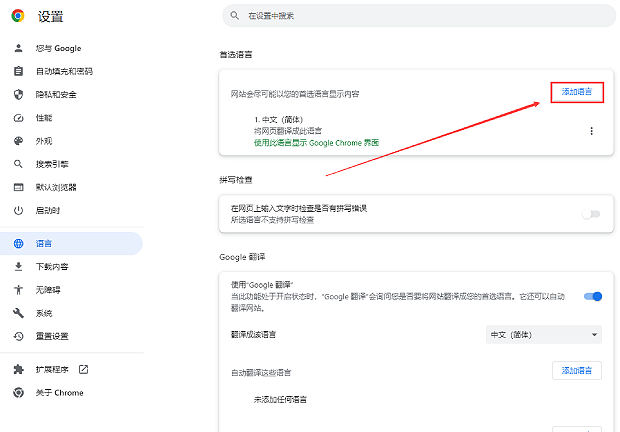
Task: Click 添加语言 under 首选语言
Action: click(577, 92)
